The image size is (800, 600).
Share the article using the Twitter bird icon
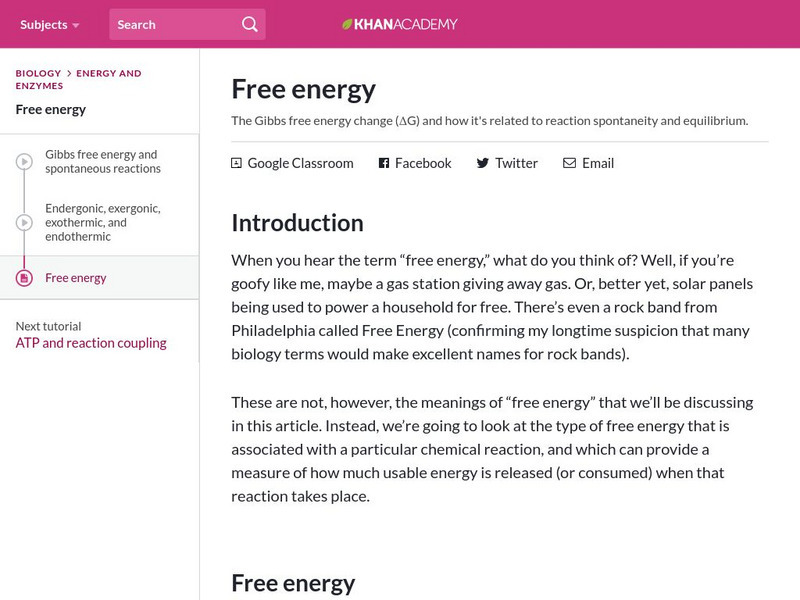point(481,162)
